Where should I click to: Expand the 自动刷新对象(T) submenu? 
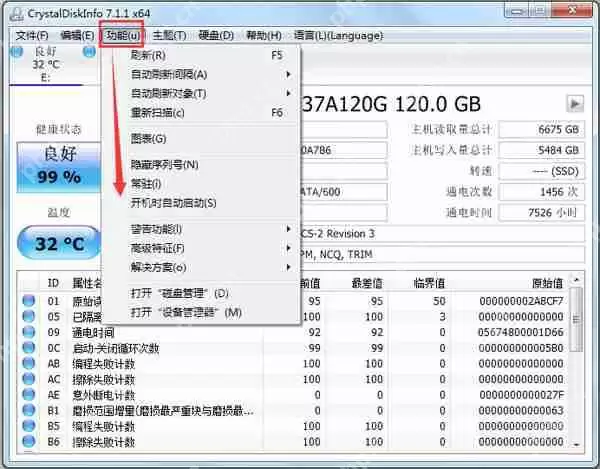tap(201, 93)
